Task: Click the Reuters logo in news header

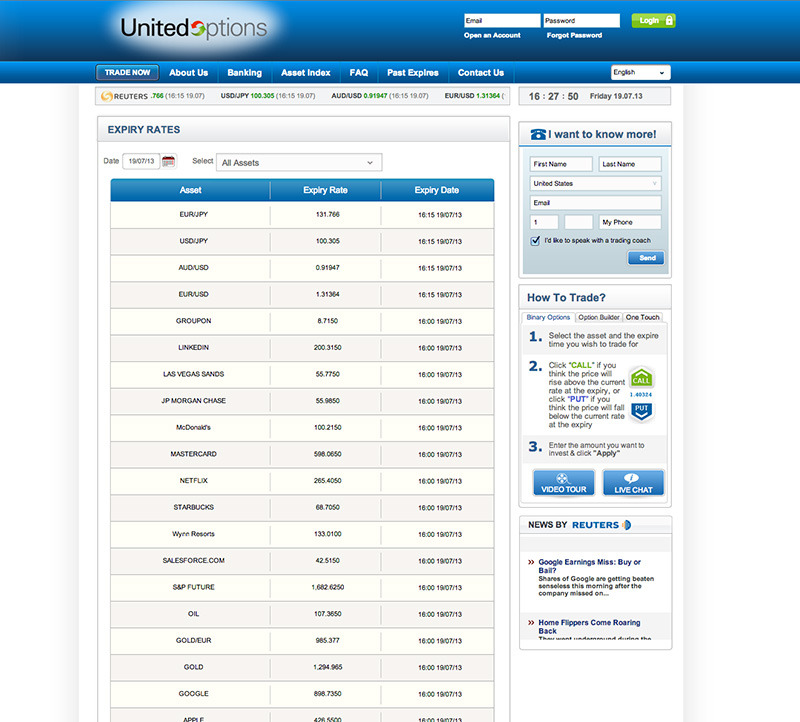Action: coord(601,525)
